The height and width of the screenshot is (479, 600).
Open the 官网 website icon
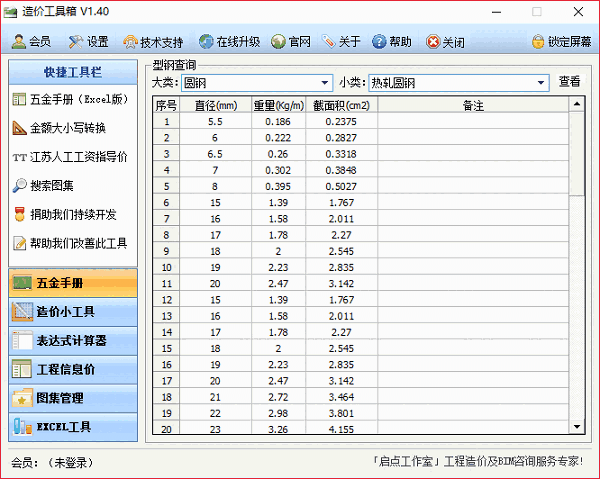(278, 41)
